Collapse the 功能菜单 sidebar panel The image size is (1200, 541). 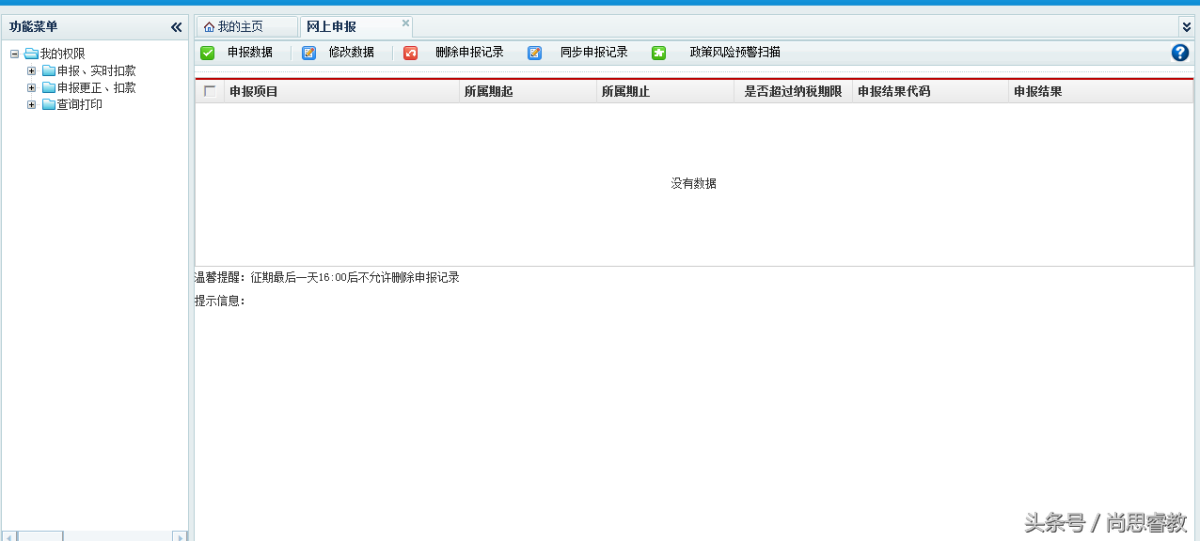pos(176,27)
